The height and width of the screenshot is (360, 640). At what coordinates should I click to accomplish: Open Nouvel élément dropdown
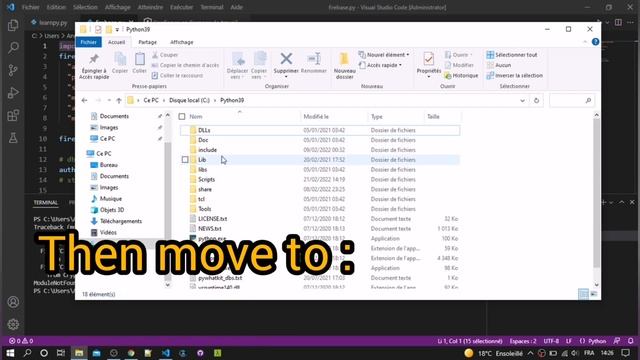click(x=384, y=55)
